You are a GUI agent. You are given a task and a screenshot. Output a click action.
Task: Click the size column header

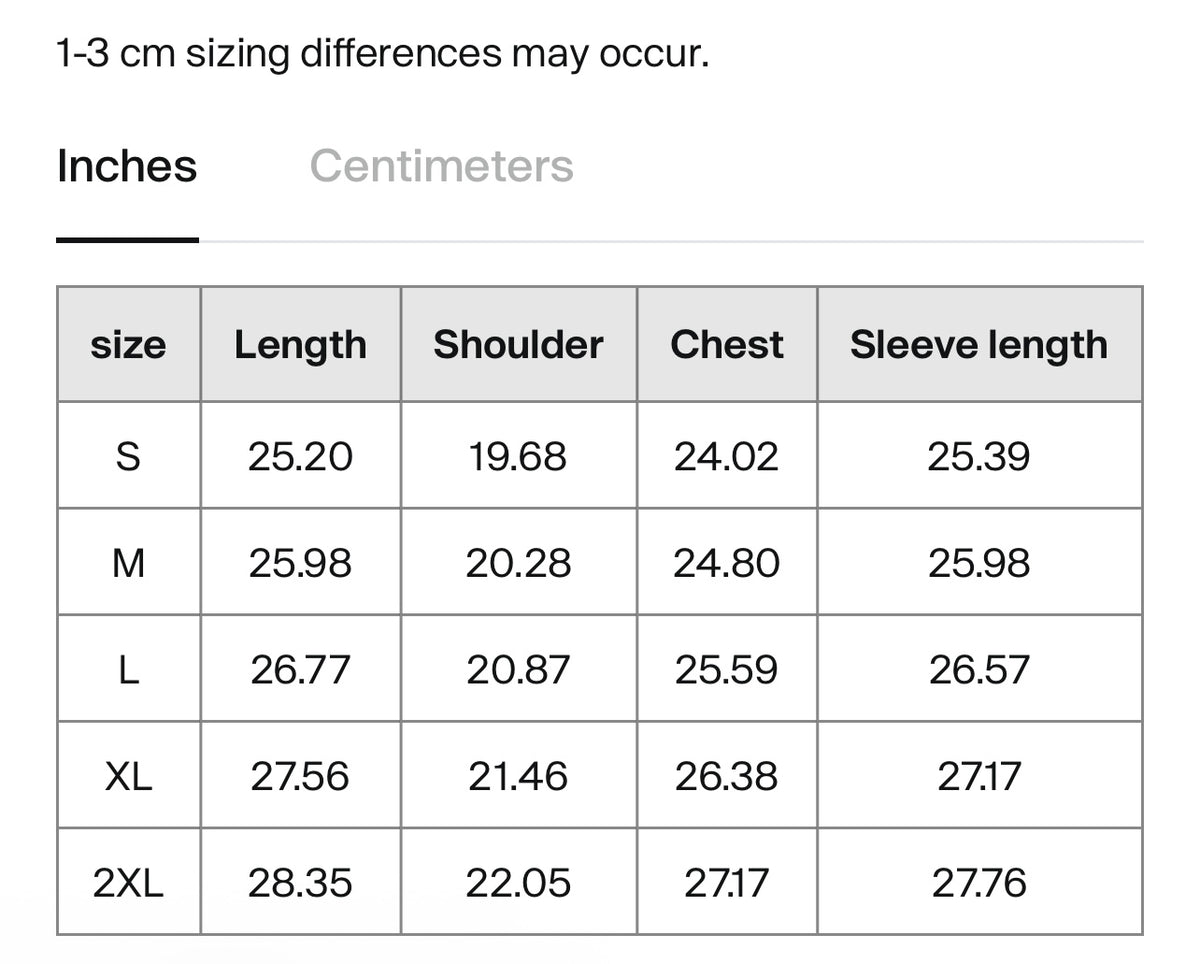[x=128, y=346]
